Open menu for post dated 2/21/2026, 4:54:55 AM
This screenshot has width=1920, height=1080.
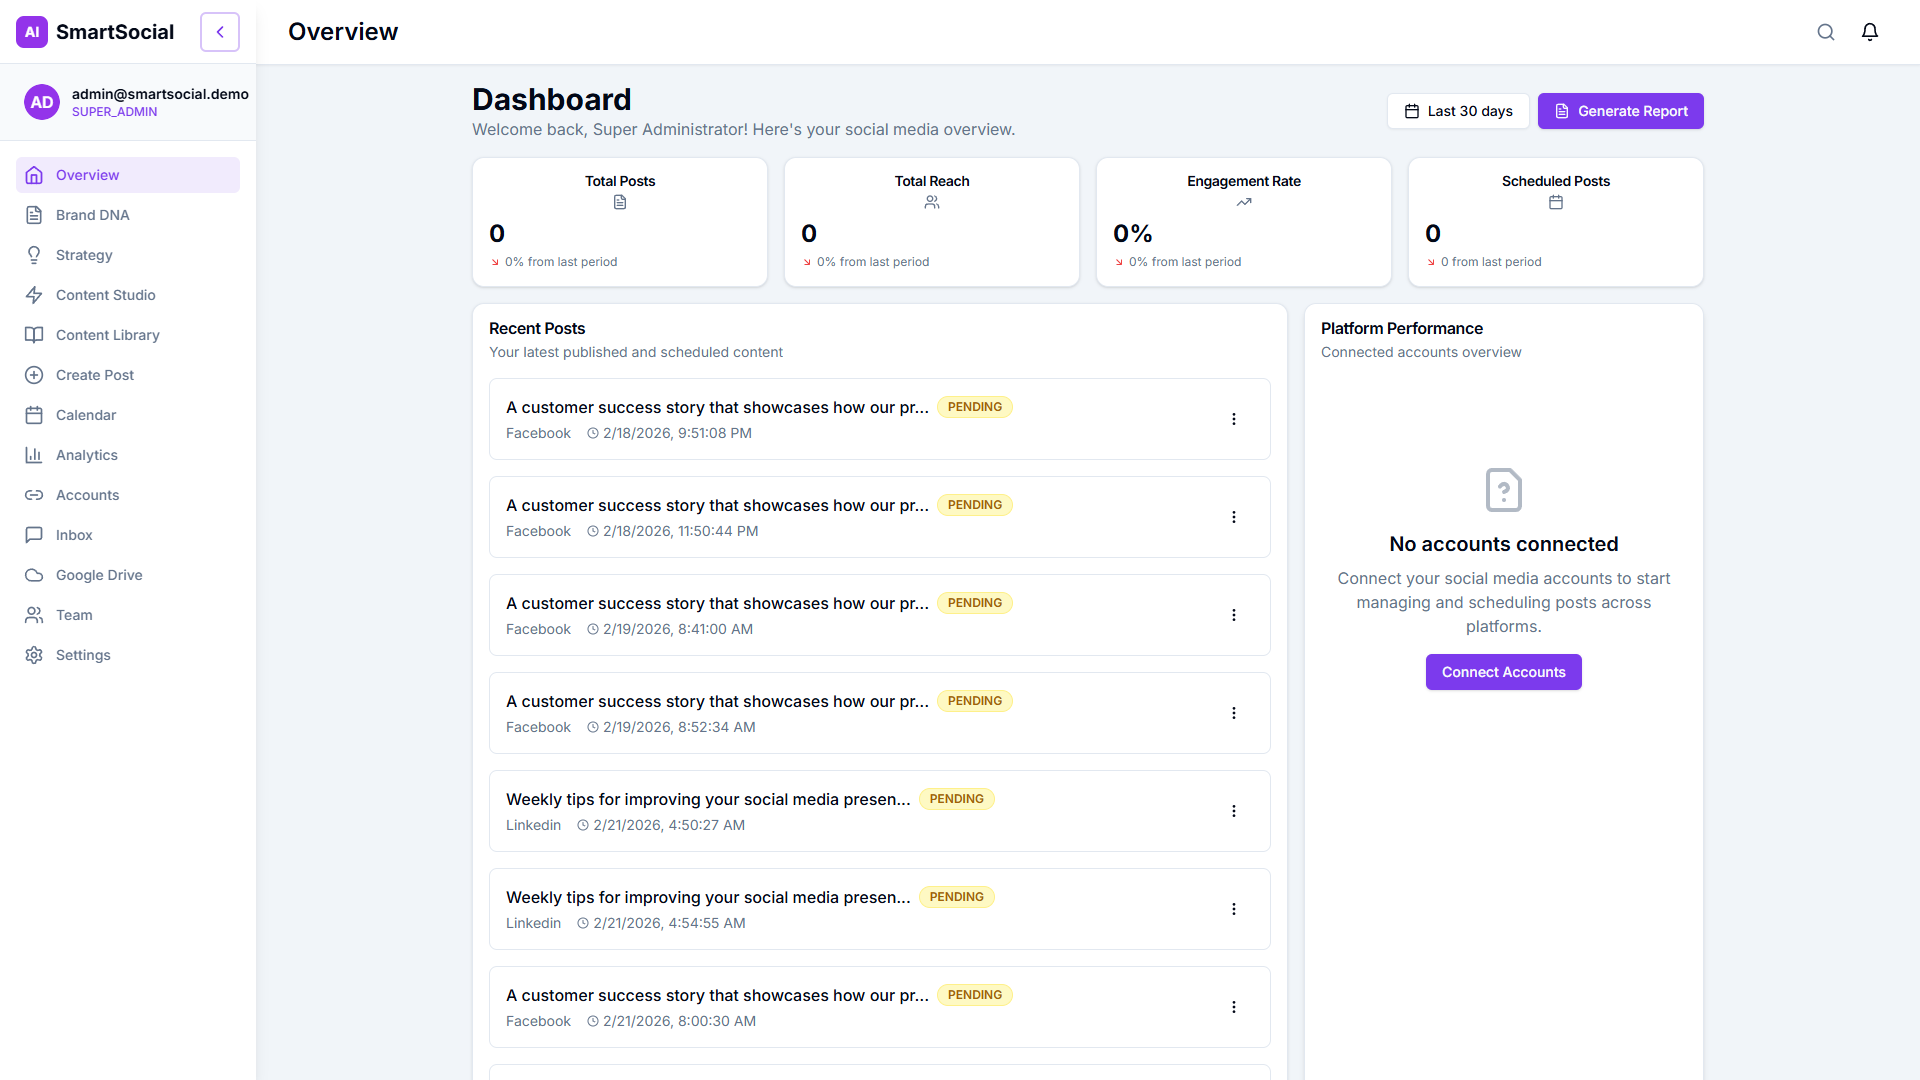1234,909
